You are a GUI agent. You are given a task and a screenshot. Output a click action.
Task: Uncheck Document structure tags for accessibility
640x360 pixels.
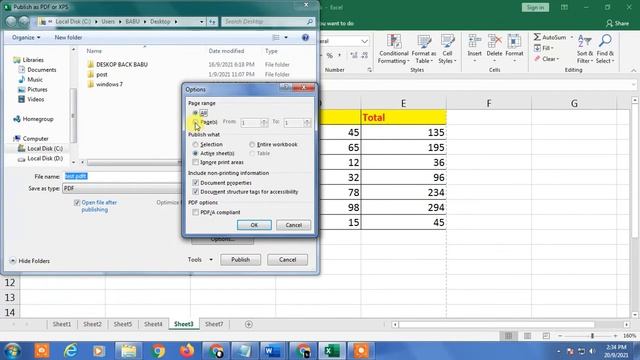pos(196,192)
